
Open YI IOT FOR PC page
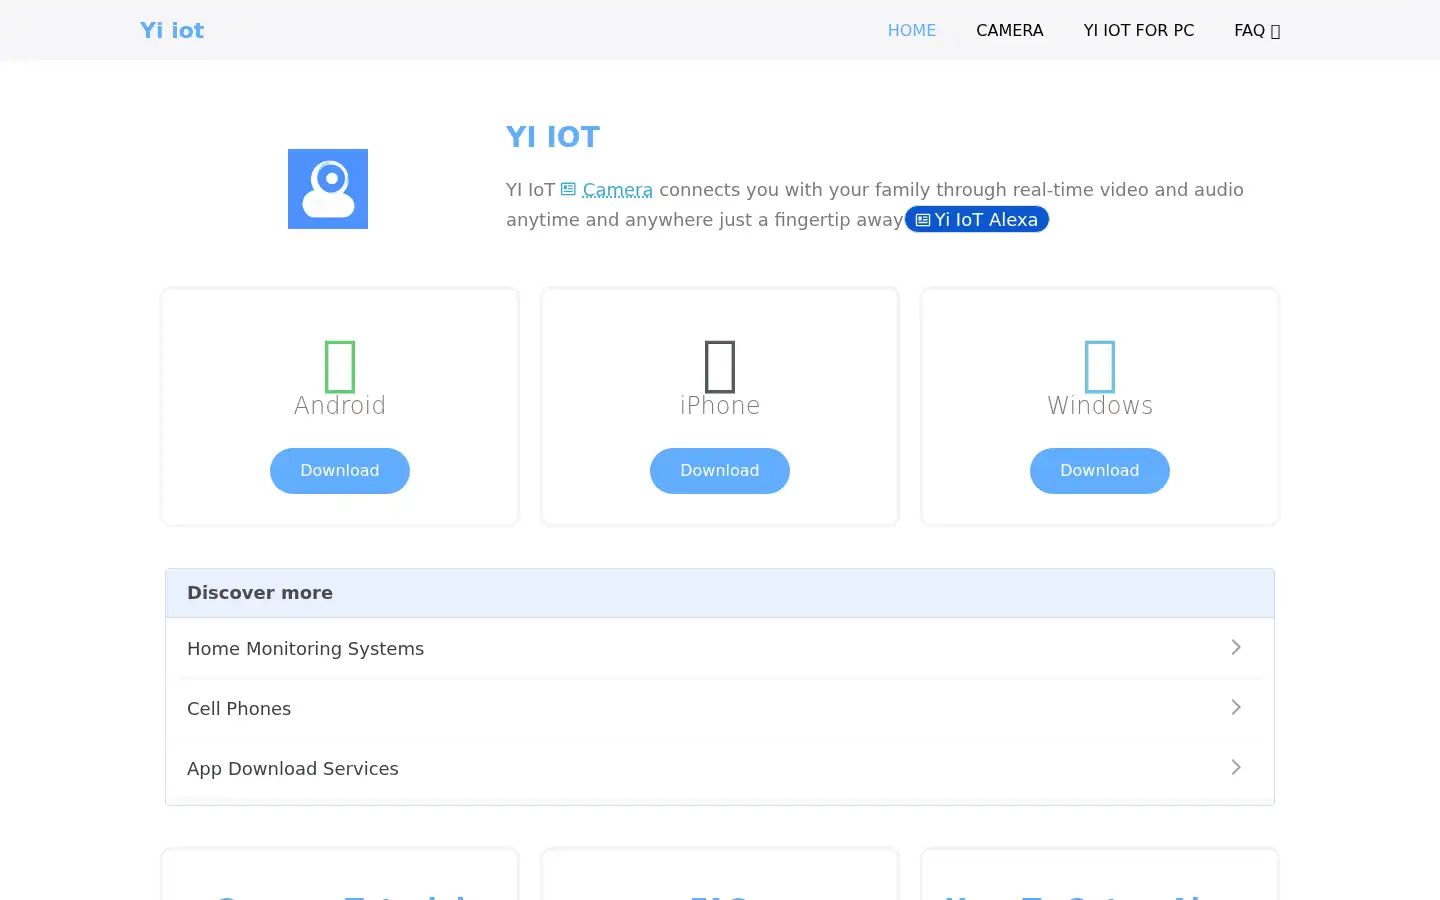click(1139, 30)
